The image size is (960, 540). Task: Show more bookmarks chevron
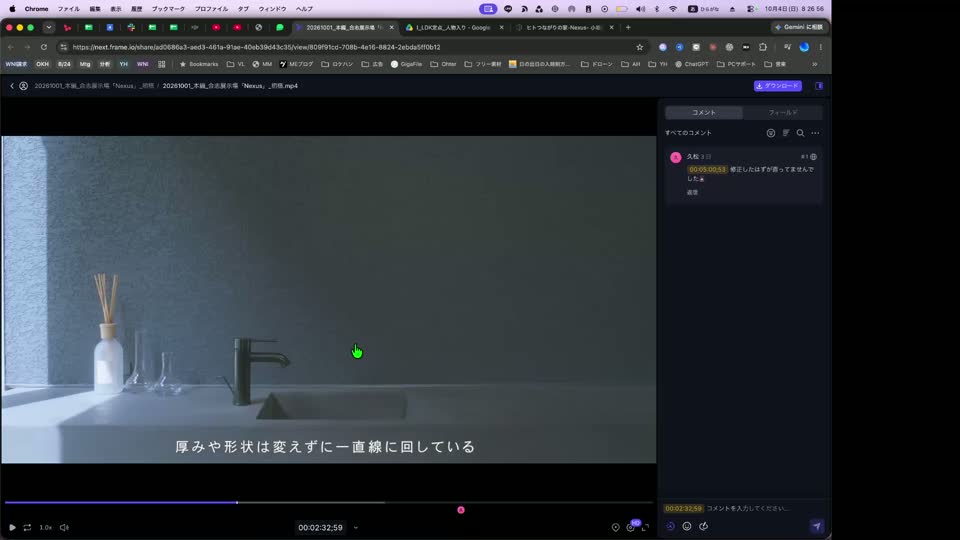coord(815,64)
